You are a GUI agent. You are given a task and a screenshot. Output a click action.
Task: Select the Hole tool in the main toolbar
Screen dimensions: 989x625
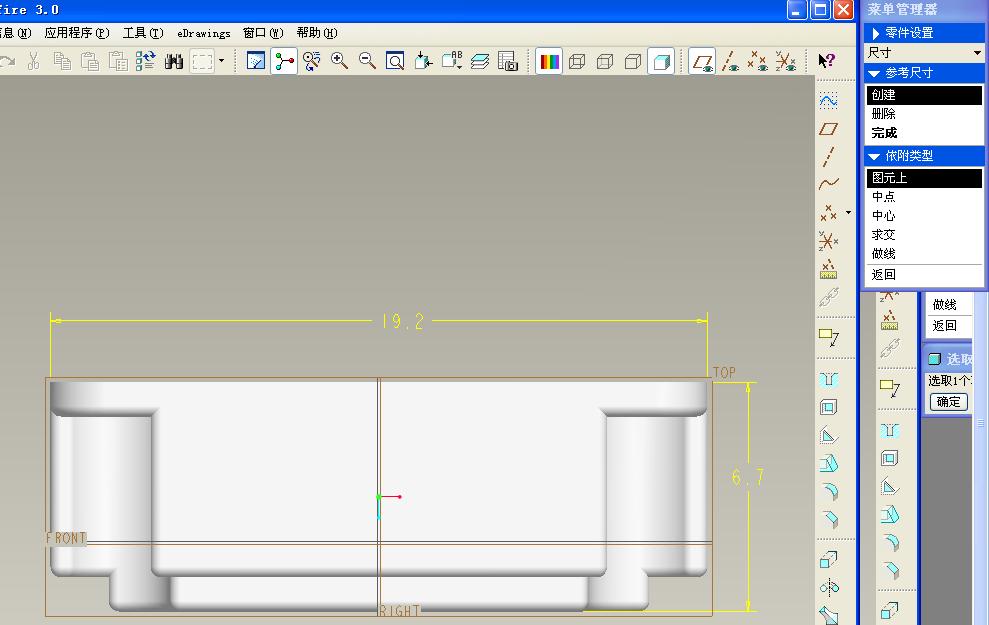tap(828, 380)
